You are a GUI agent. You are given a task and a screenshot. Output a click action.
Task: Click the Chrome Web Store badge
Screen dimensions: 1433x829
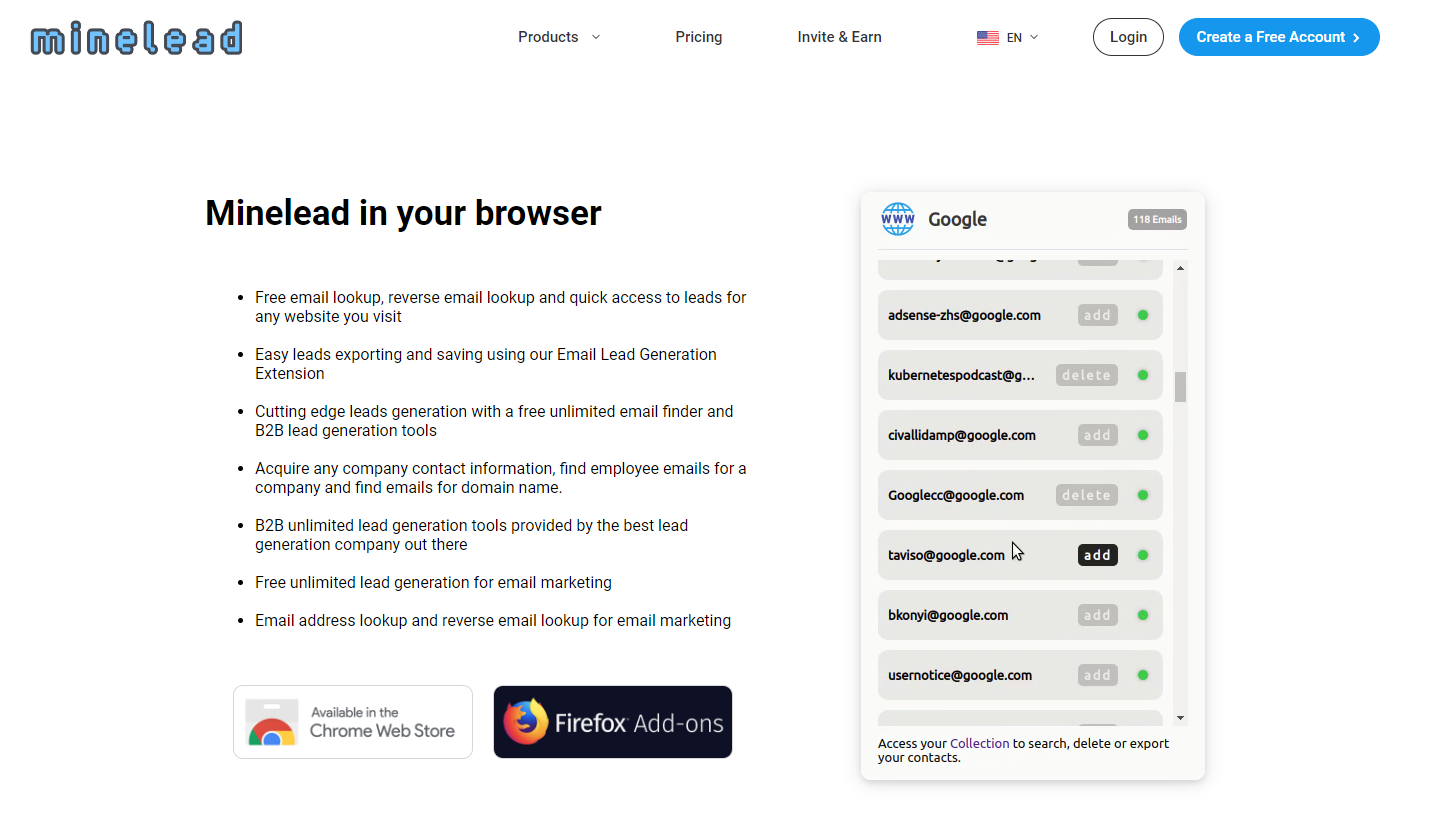pyautogui.click(x=353, y=722)
